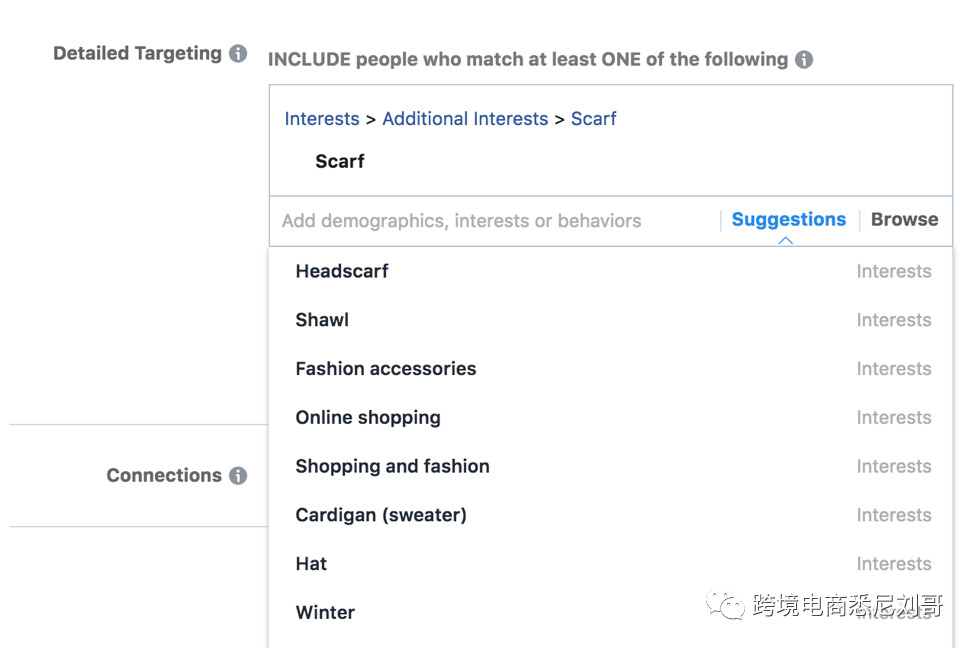Click the Additional Interests breadcrumb link

click(465, 119)
